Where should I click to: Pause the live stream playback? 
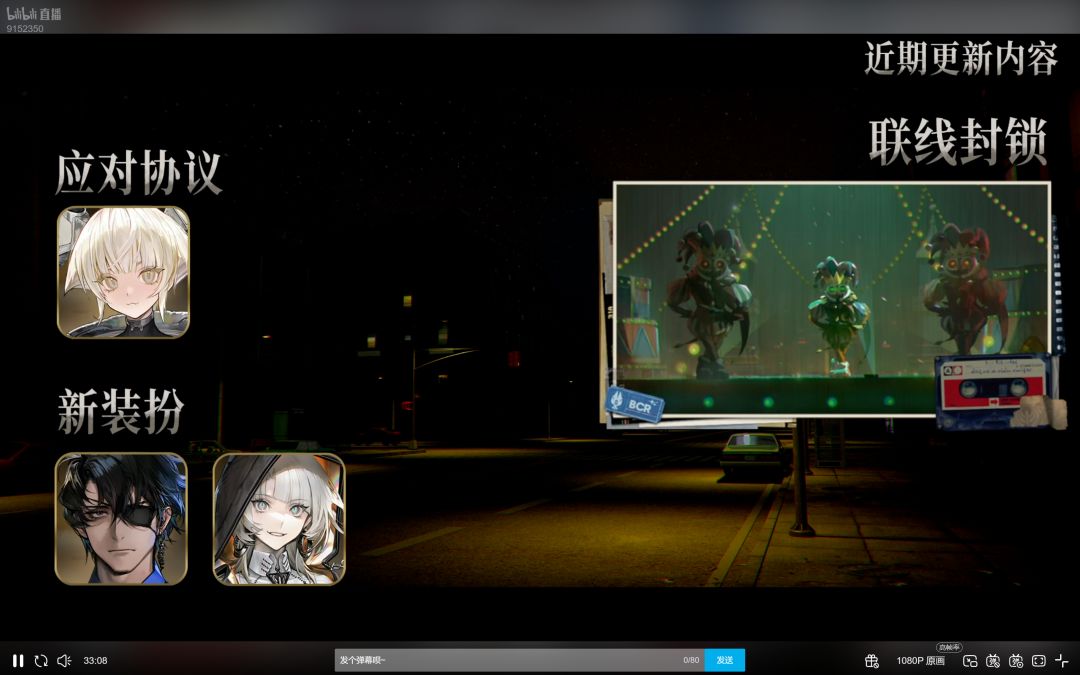click(x=19, y=661)
